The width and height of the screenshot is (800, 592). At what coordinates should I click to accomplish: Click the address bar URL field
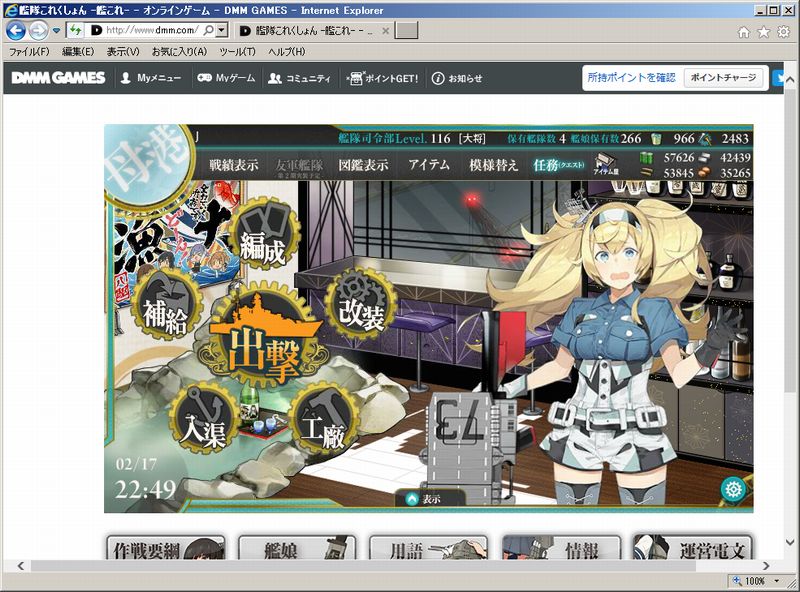coord(153,31)
